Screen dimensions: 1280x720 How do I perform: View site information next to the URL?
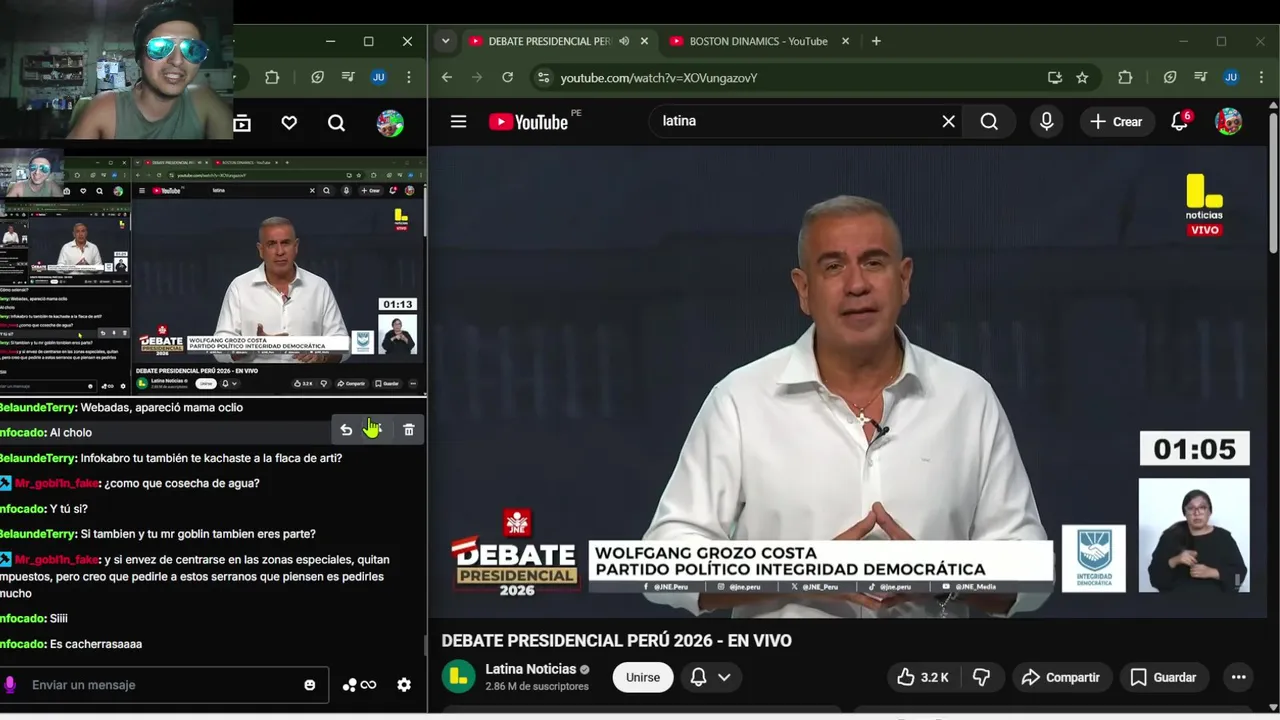click(542, 77)
